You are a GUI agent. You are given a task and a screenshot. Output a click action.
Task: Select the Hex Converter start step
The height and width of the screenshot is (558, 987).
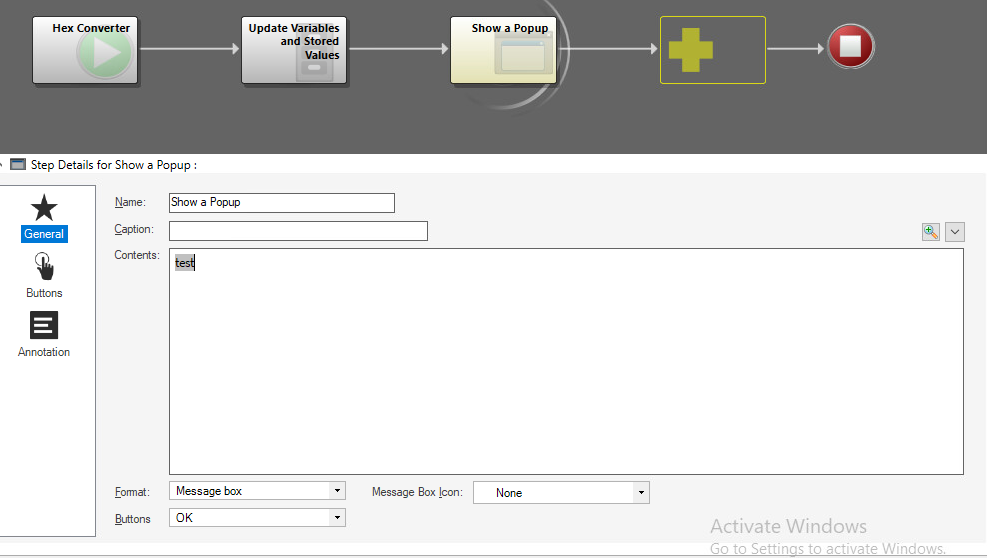click(85, 50)
